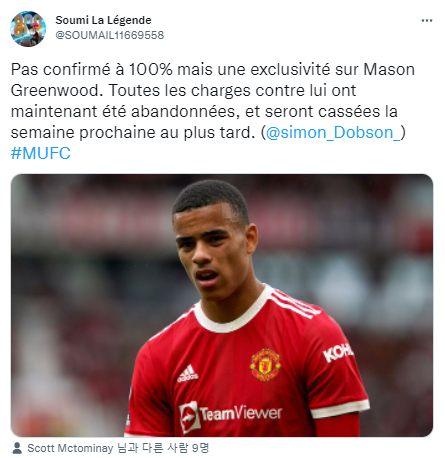Click the TeamViewer arrow emblem on the shirt

[189, 417]
